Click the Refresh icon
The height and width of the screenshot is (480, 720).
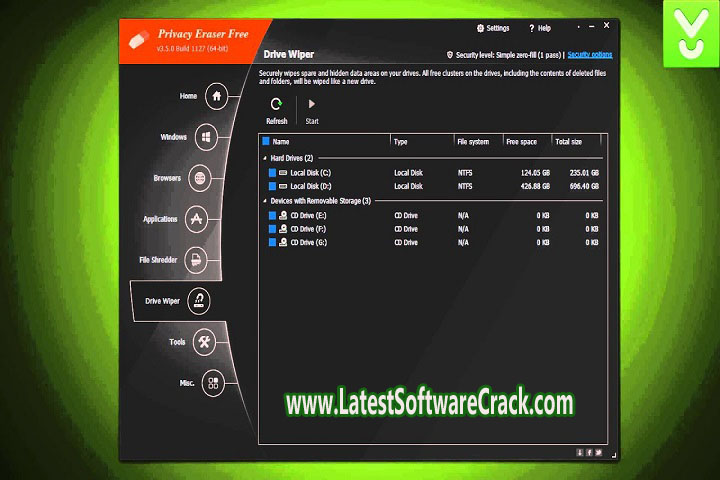click(x=276, y=104)
